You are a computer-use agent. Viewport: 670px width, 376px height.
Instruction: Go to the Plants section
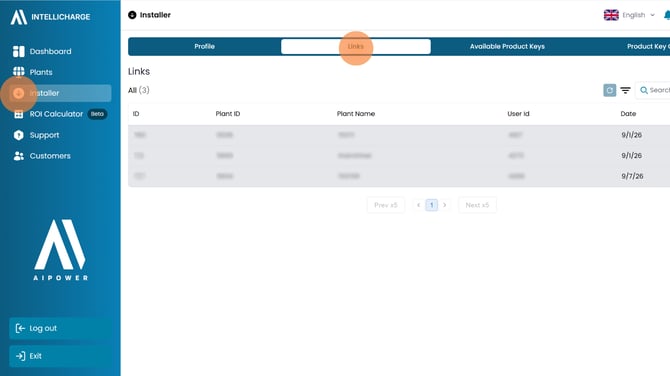pyautogui.click(x=60, y=72)
